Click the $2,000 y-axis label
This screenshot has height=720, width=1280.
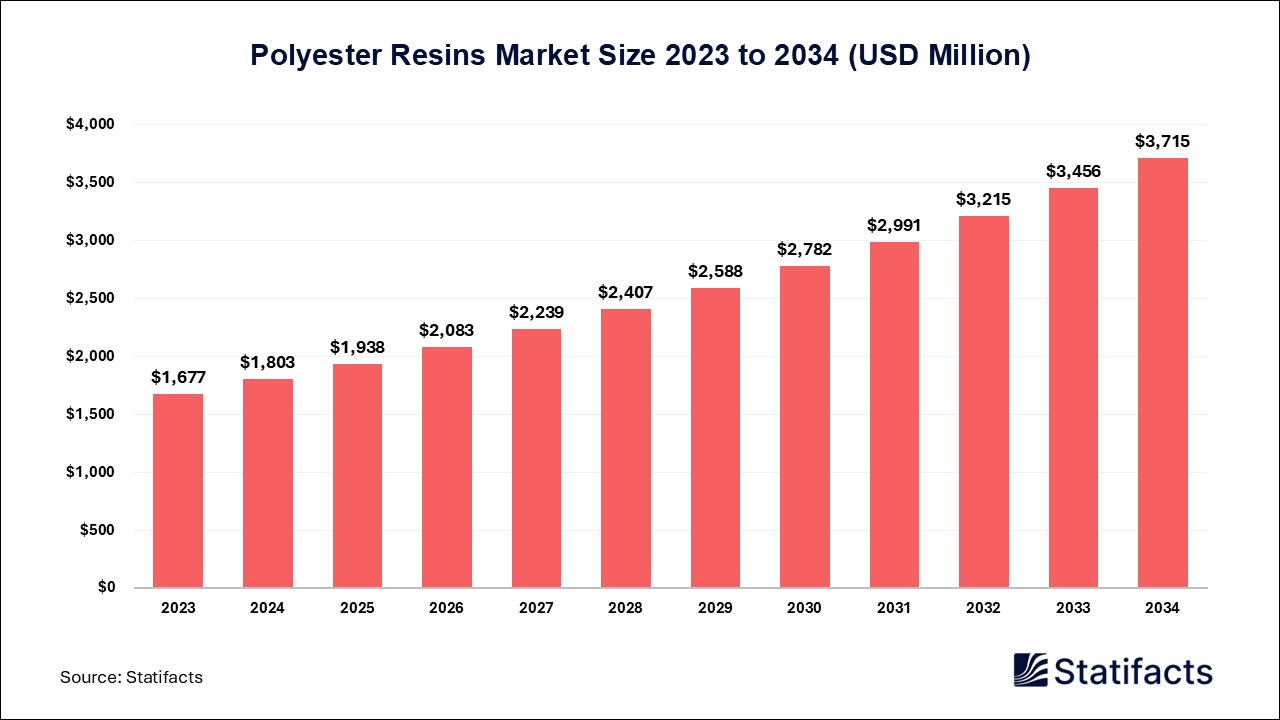coord(91,356)
